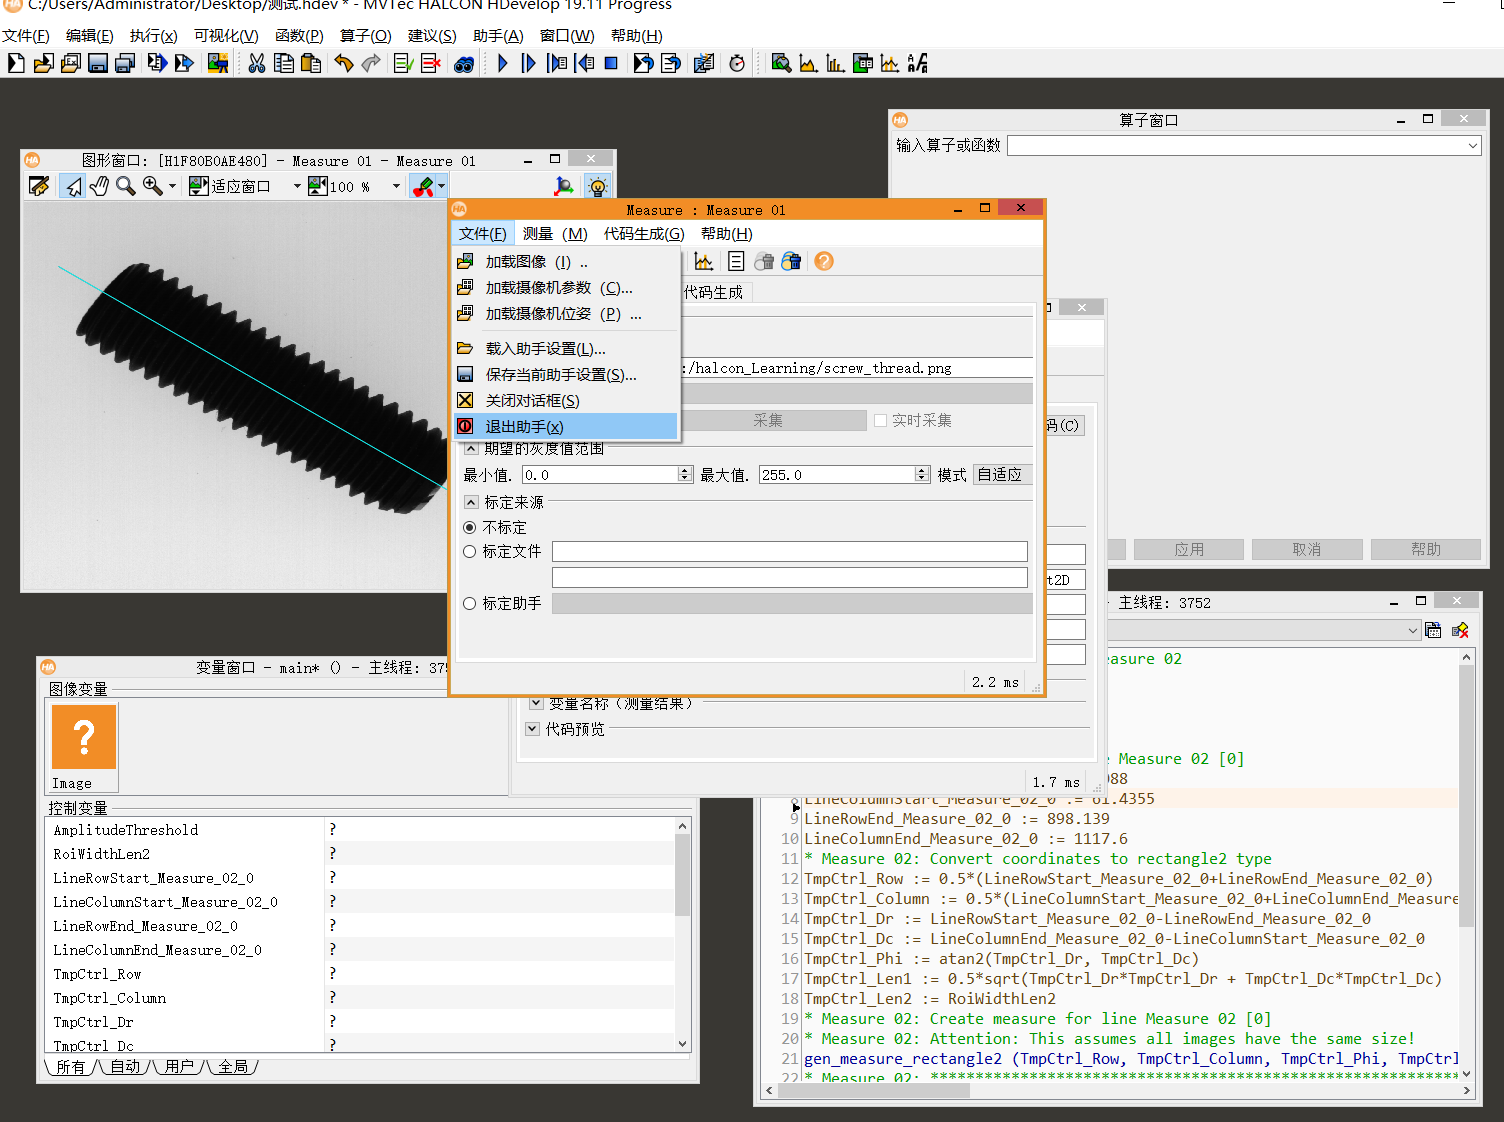Click the Open Program folder icon

click(43, 63)
